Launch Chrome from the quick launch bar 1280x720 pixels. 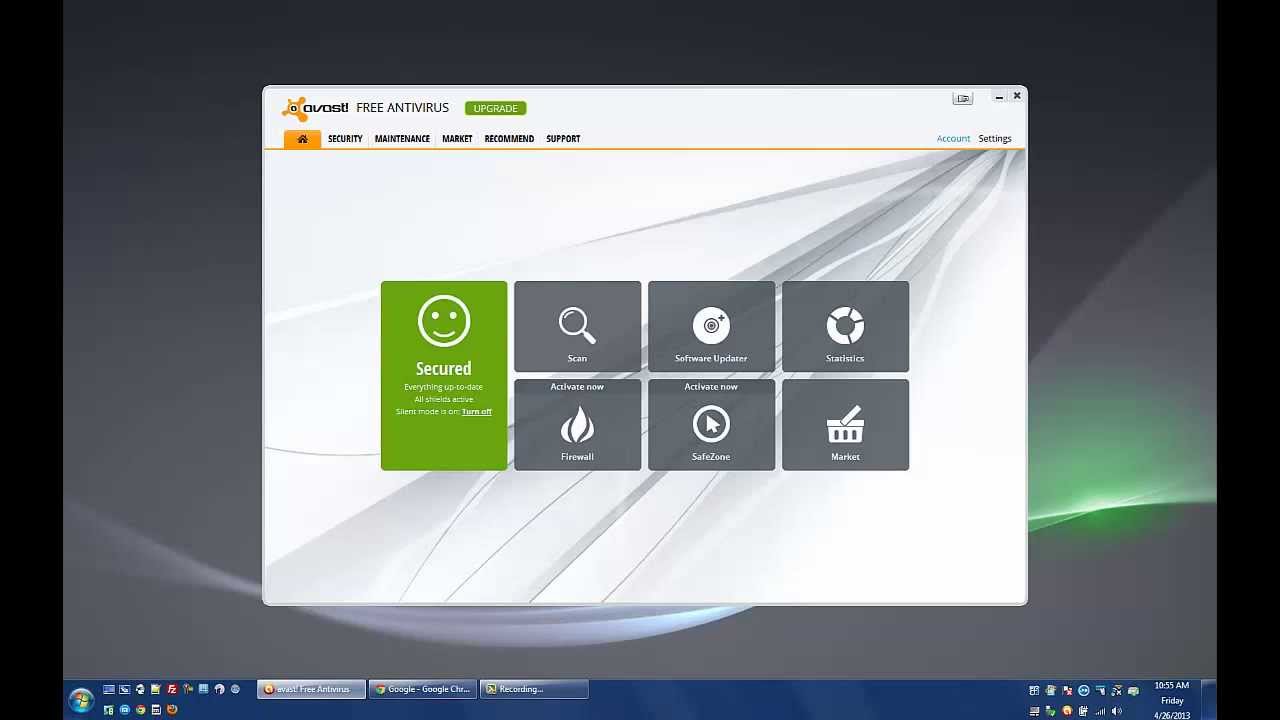tap(140, 710)
